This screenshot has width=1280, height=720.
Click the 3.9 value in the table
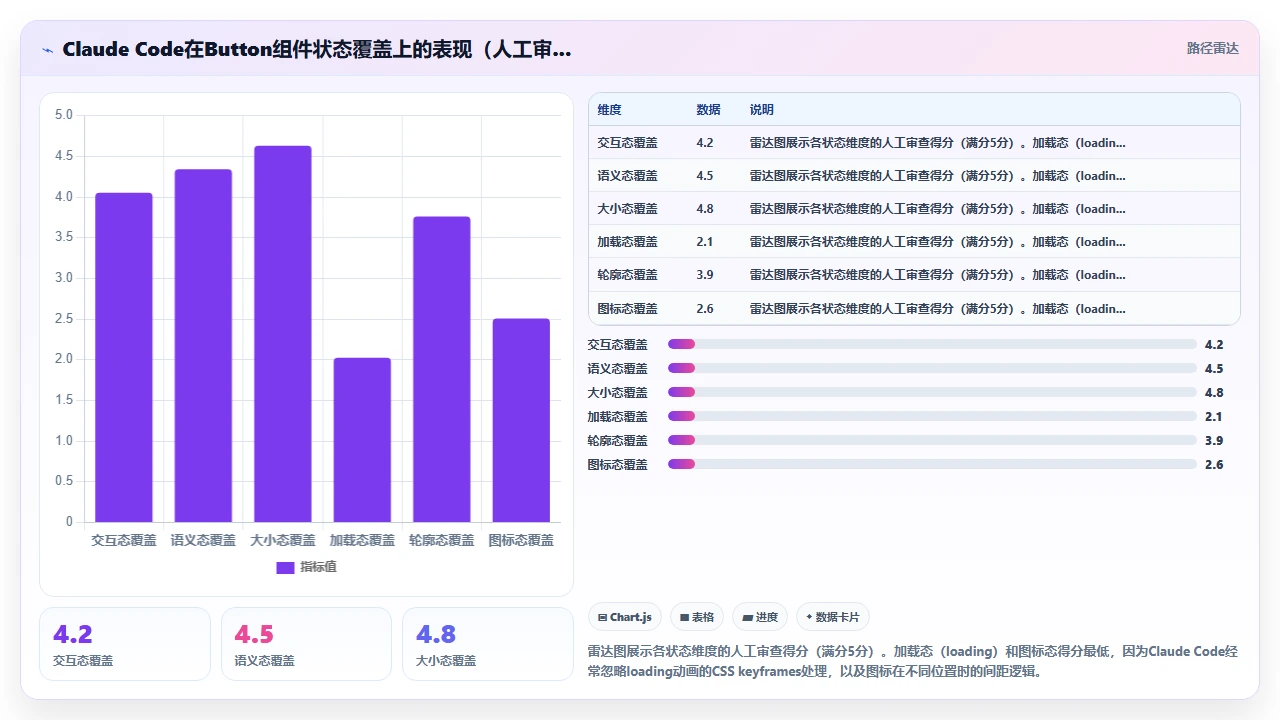(x=705, y=275)
